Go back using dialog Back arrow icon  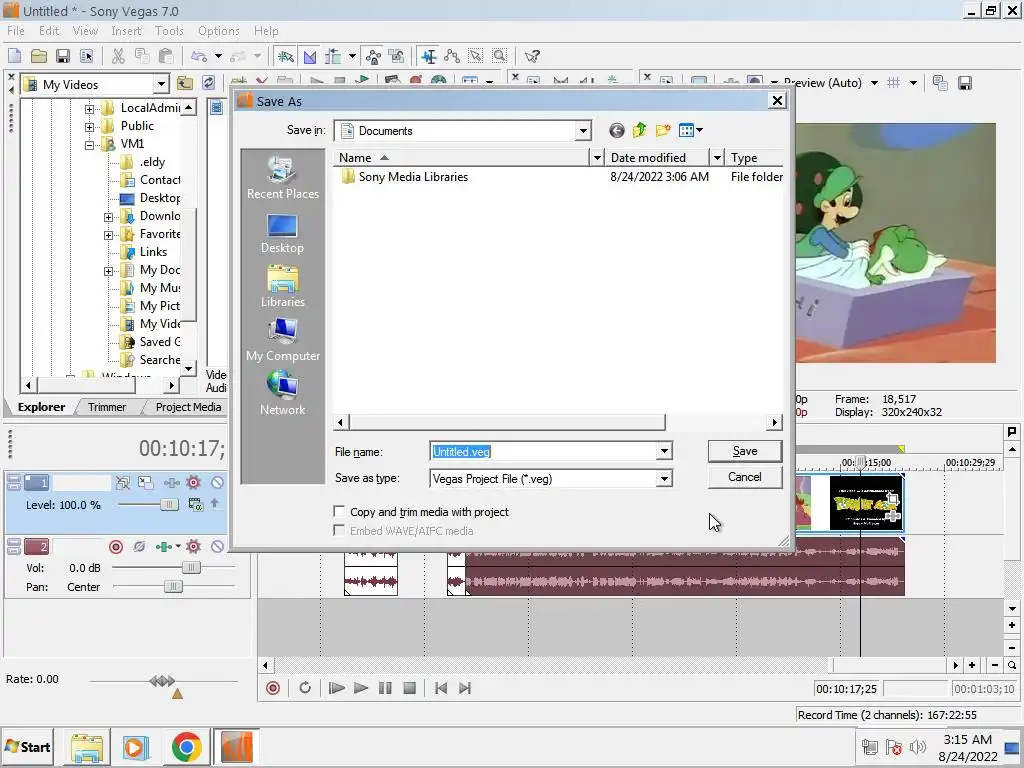[x=616, y=131]
